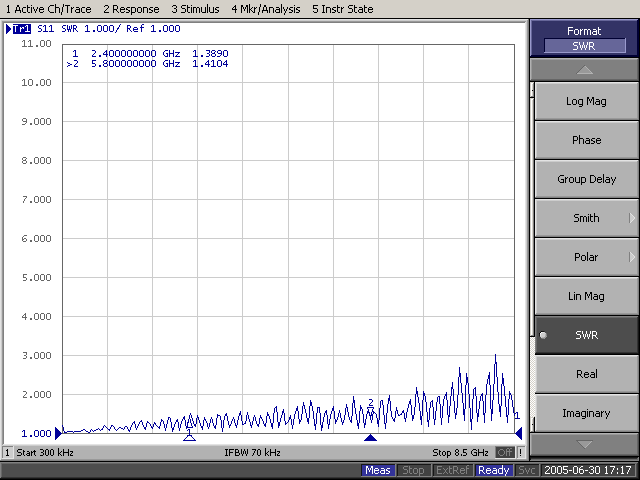Click the channel 1 number indicator

click(x=7, y=452)
